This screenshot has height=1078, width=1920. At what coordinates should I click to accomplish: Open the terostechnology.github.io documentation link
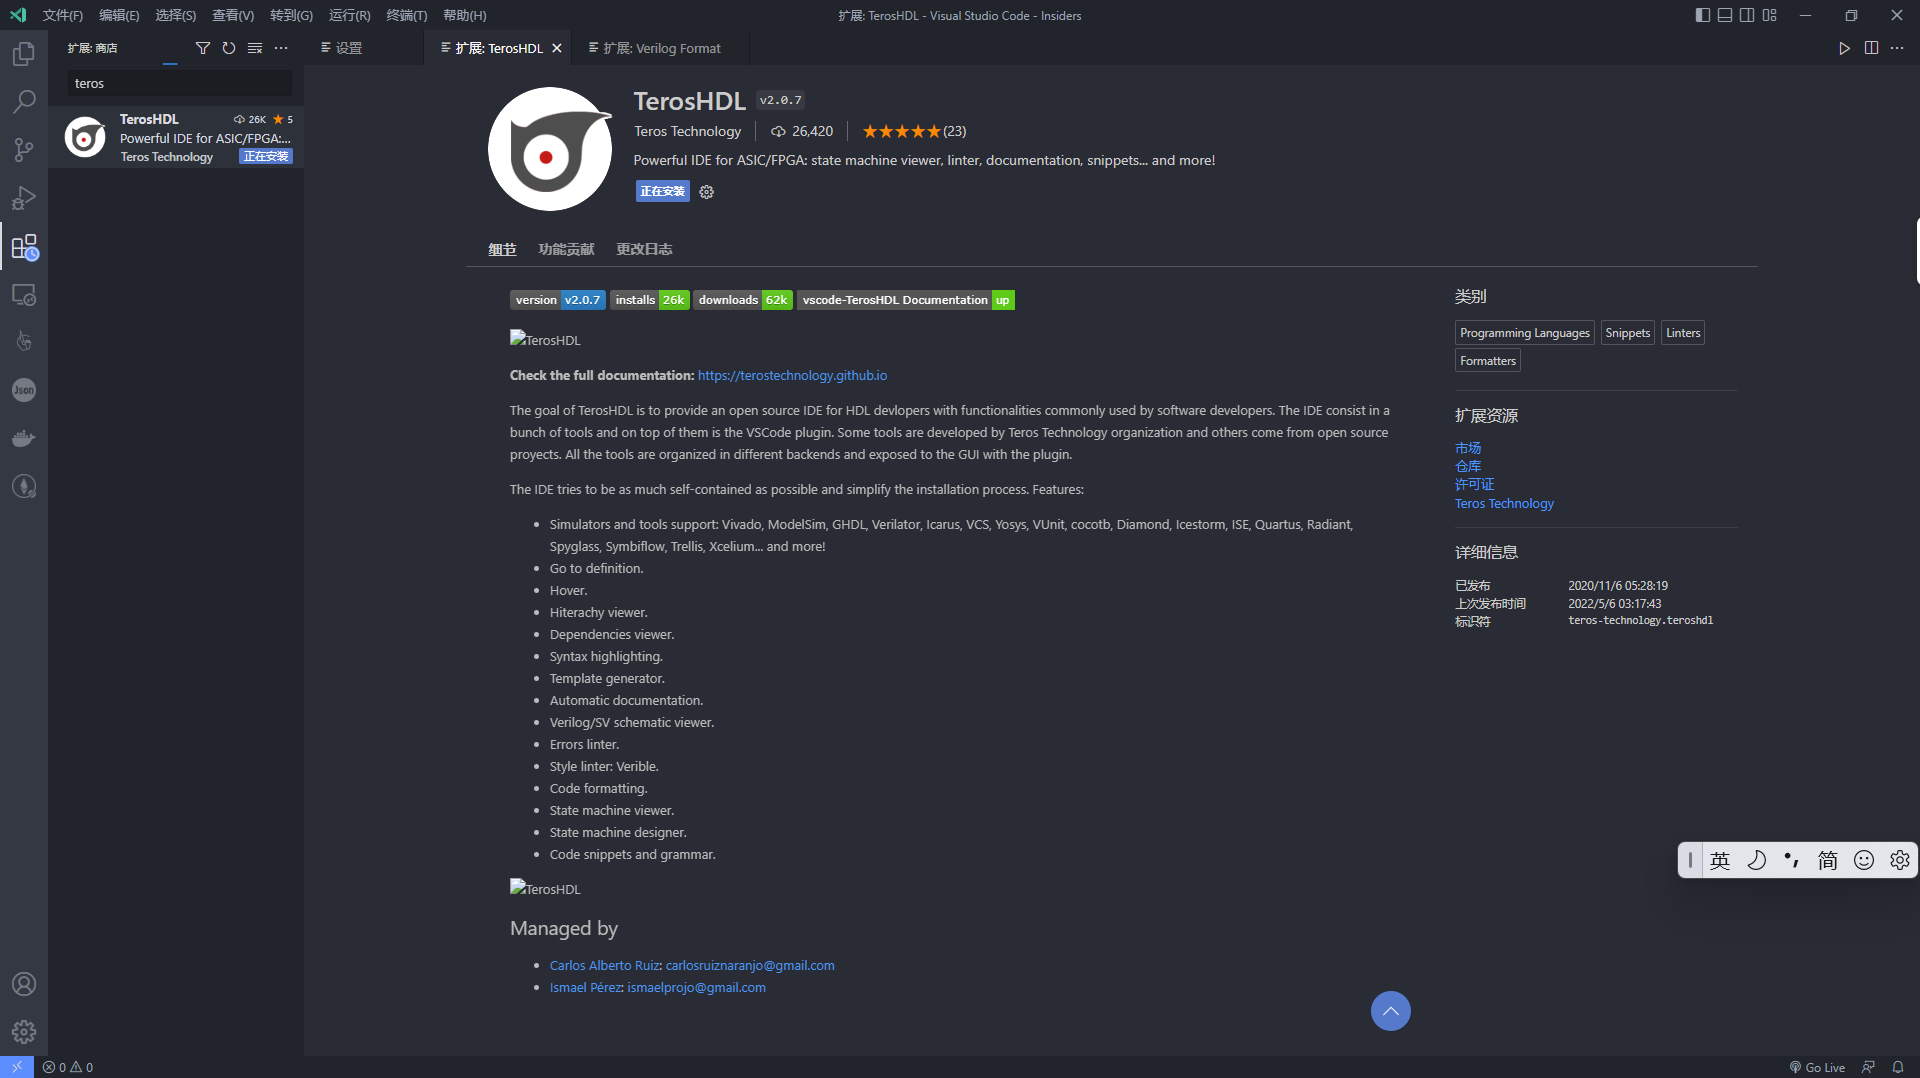[792, 376]
